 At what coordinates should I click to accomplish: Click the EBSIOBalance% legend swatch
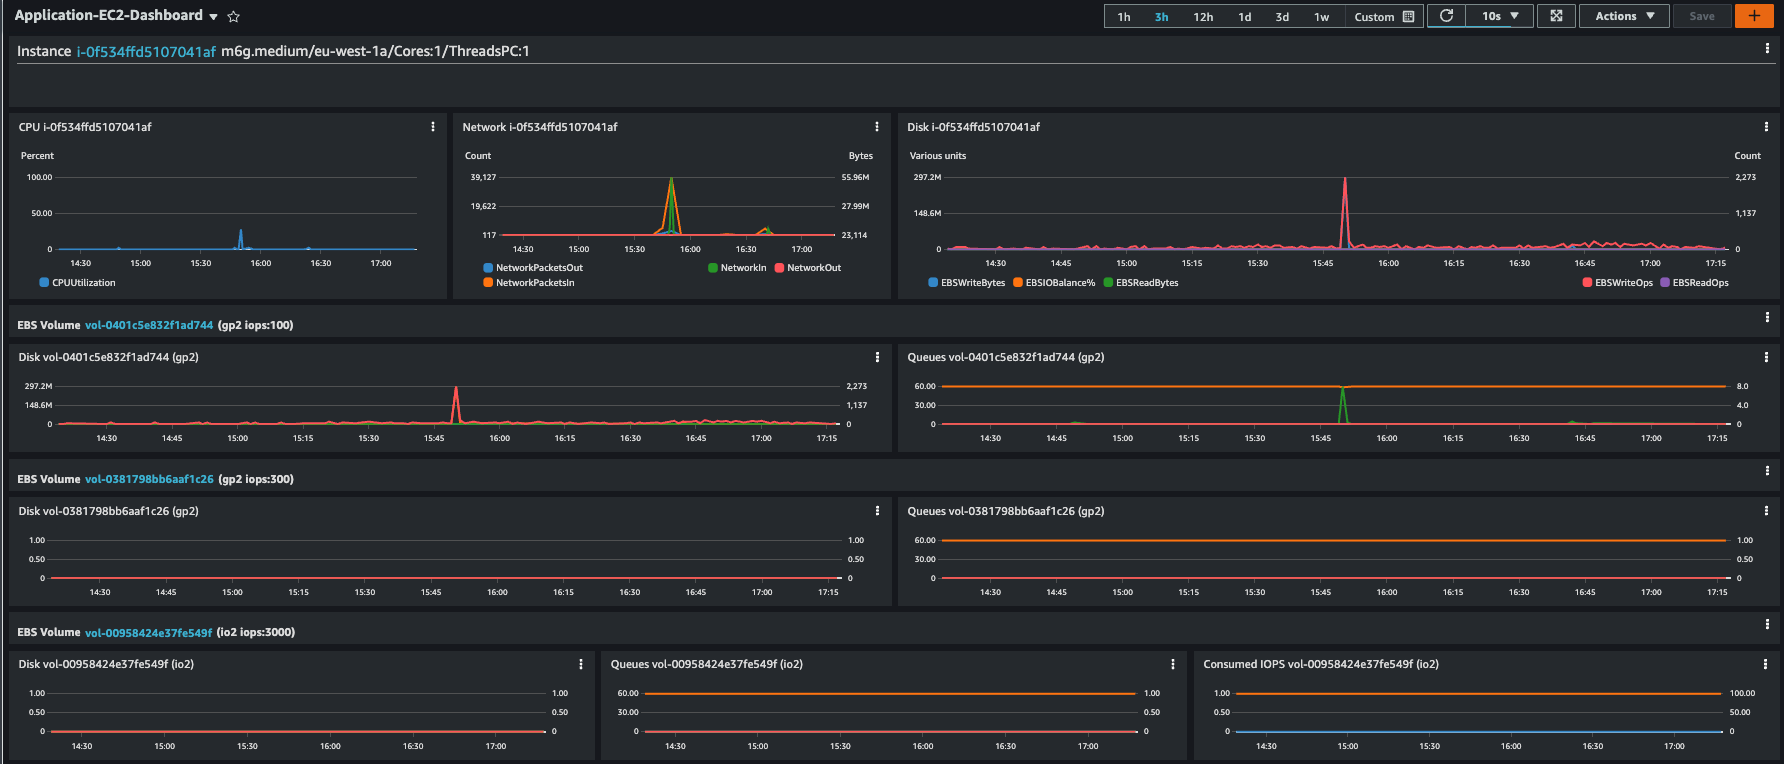tap(1018, 283)
